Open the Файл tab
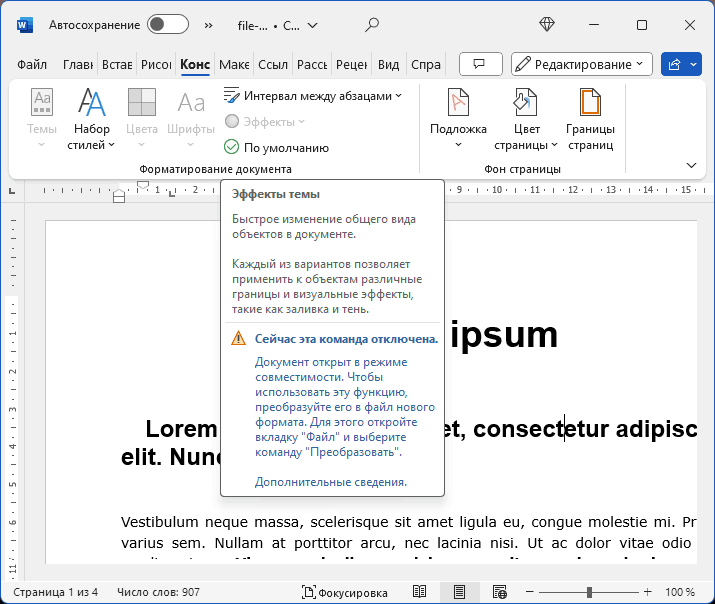 (32, 65)
